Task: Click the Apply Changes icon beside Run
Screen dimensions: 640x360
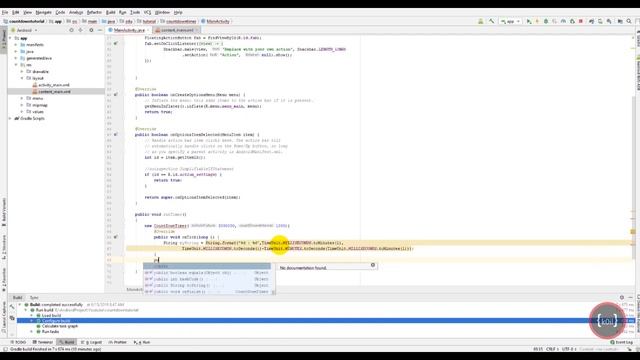Action: pos(537,21)
